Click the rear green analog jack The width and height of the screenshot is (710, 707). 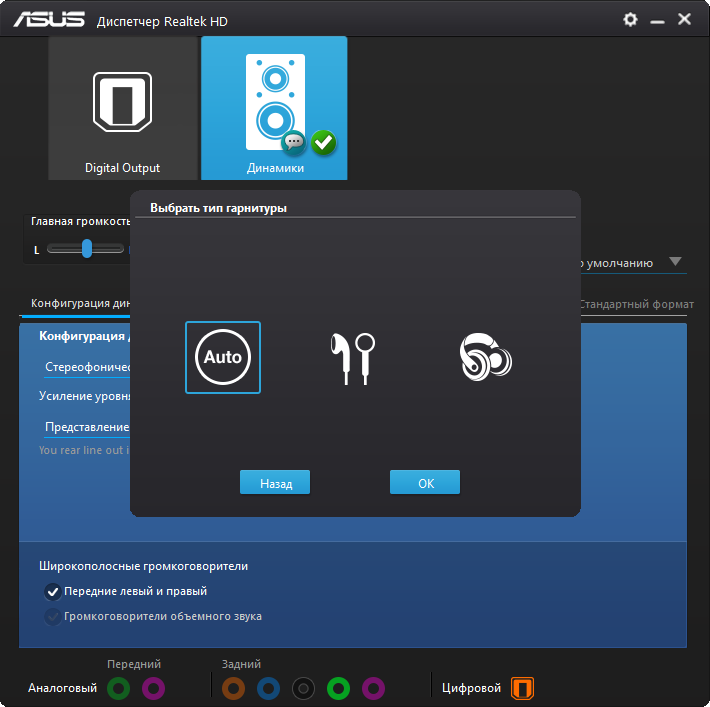tap(338, 688)
